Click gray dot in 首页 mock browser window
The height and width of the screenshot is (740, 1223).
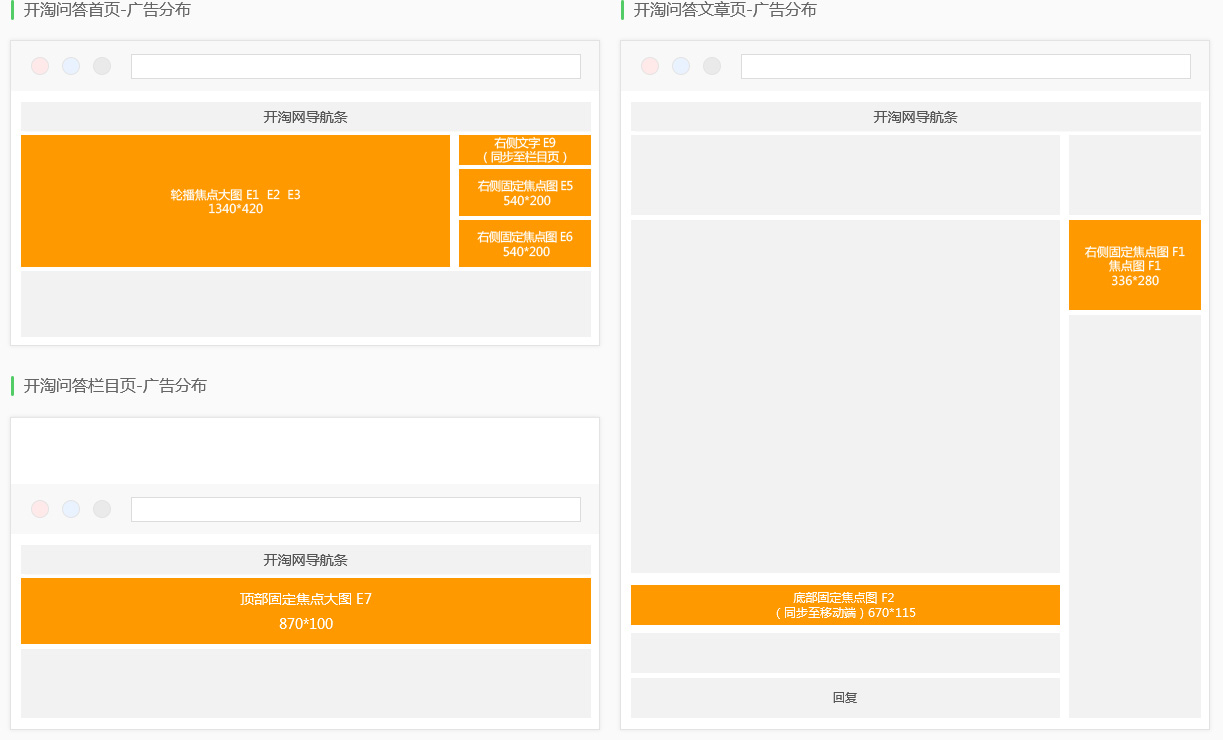coord(102,66)
